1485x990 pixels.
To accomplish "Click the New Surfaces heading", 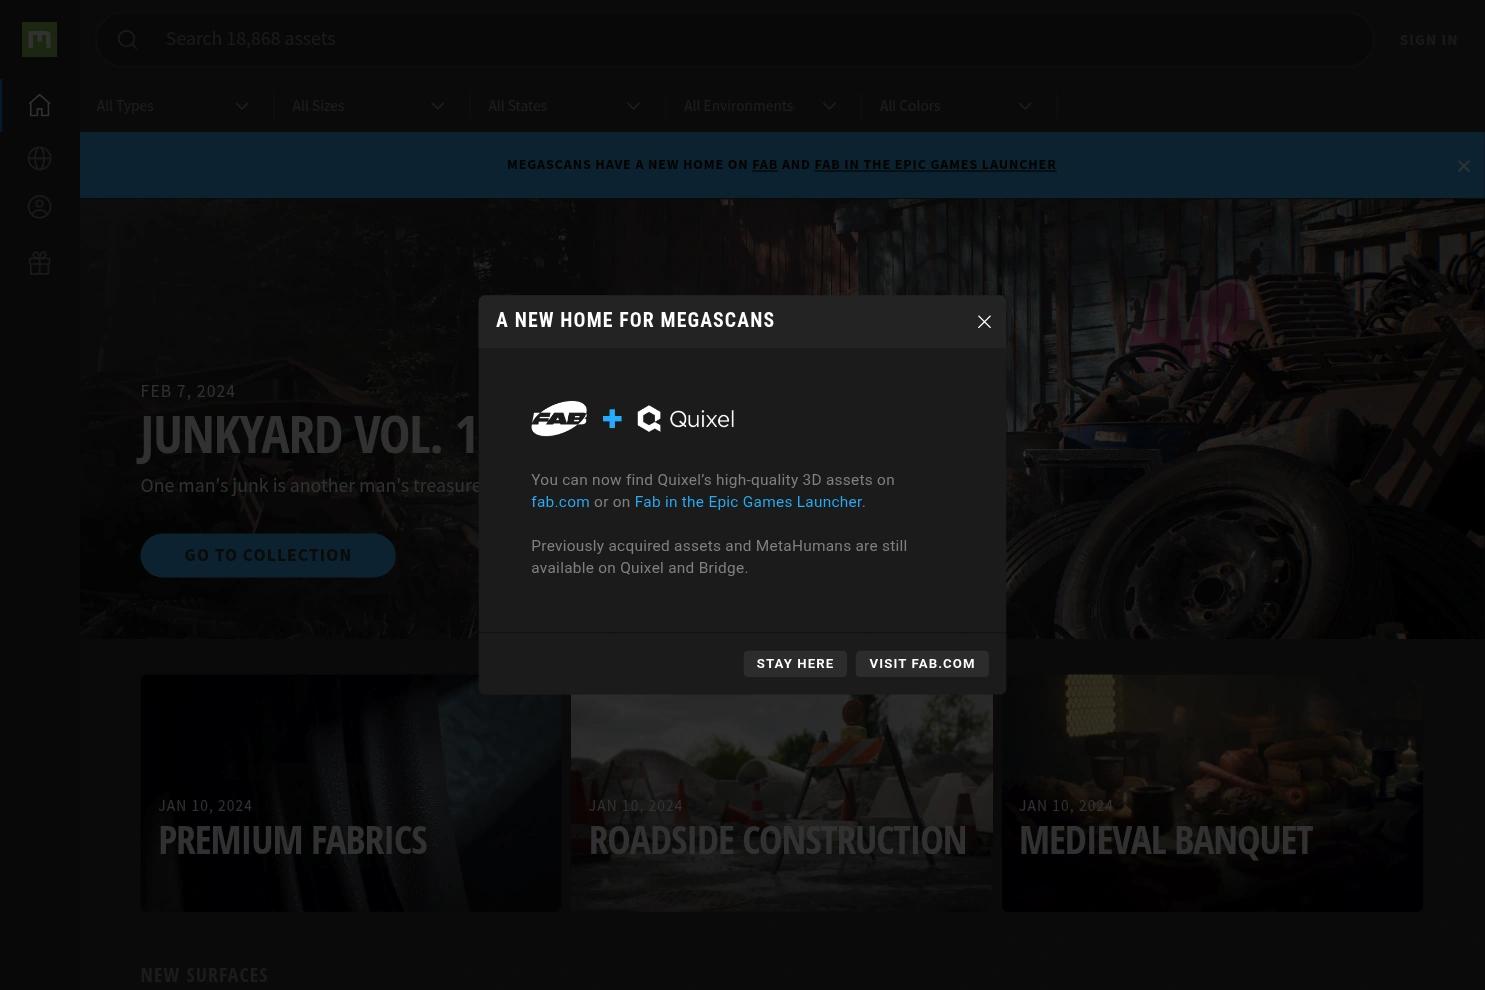I will tap(204, 975).
